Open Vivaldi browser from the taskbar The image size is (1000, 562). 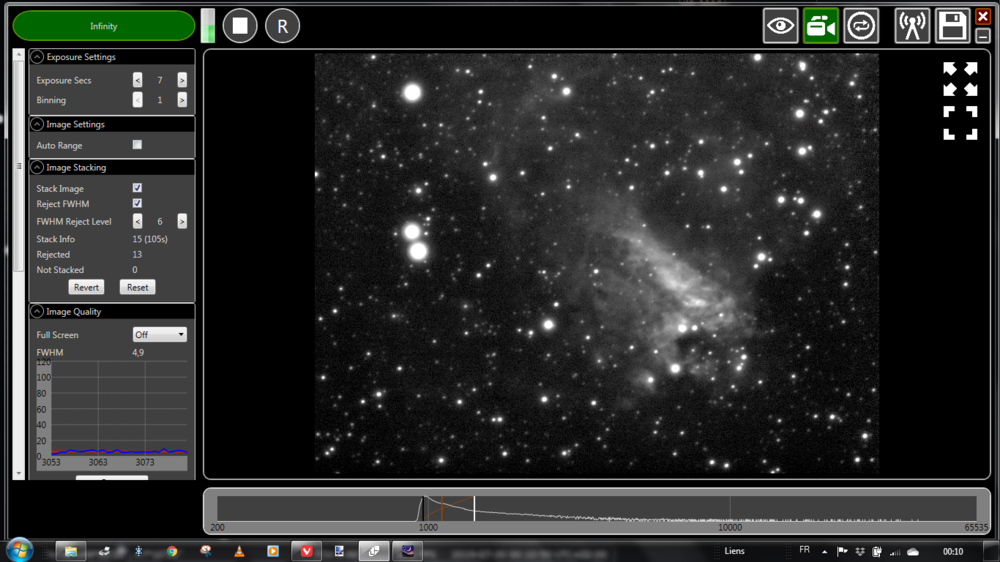point(306,551)
